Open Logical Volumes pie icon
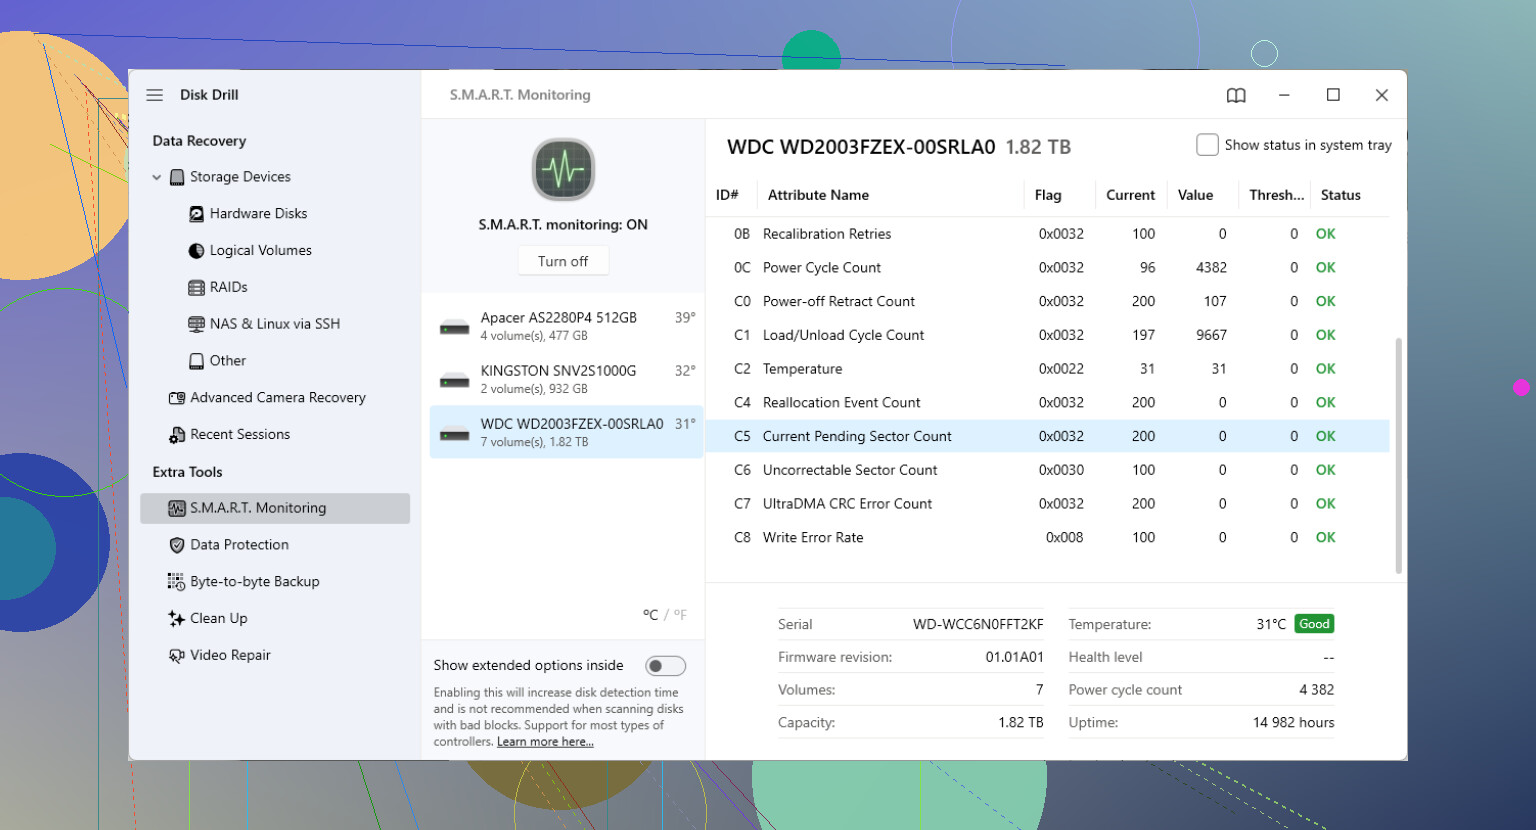 coord(197,251)
